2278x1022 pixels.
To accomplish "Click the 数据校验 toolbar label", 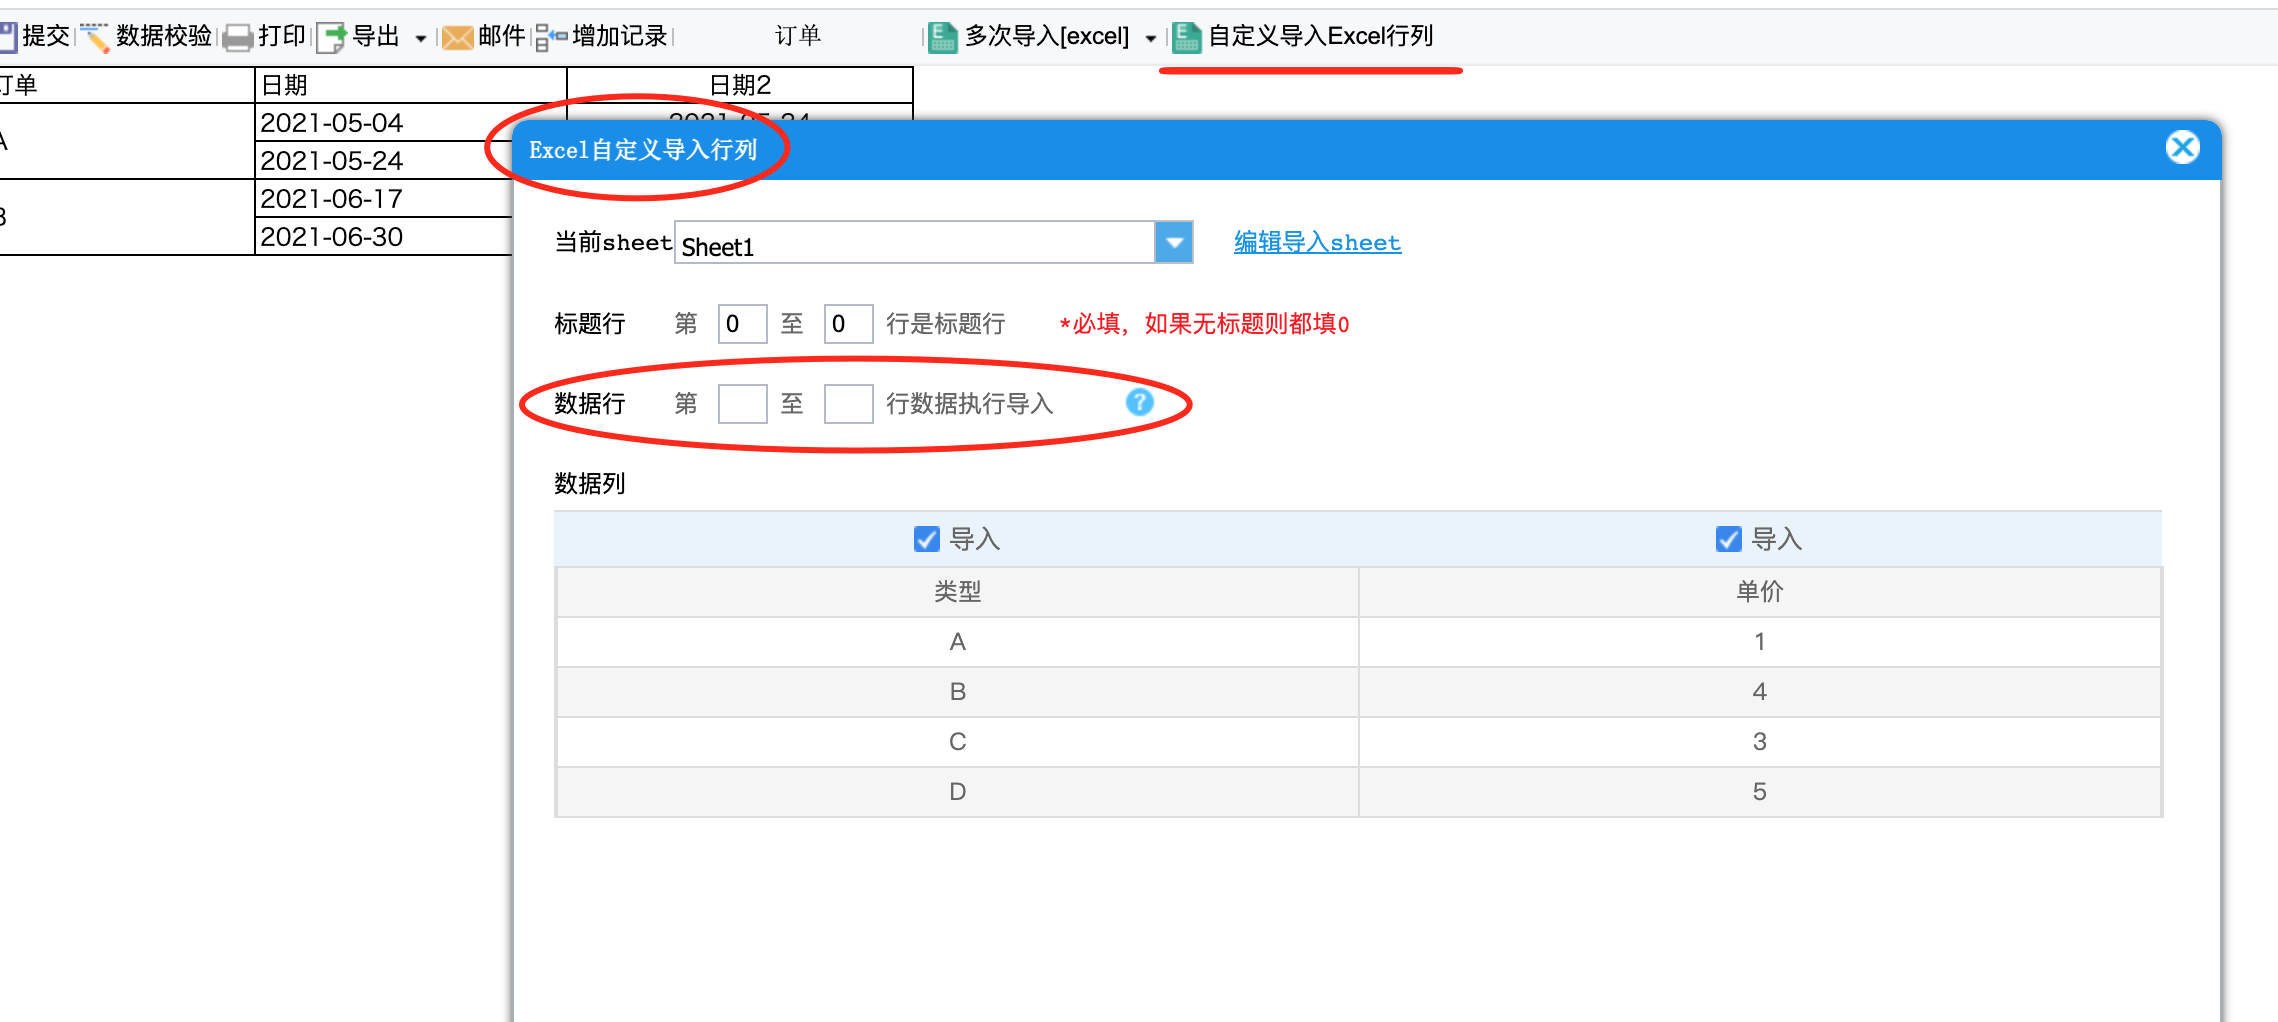I will (x=164, y=36).
